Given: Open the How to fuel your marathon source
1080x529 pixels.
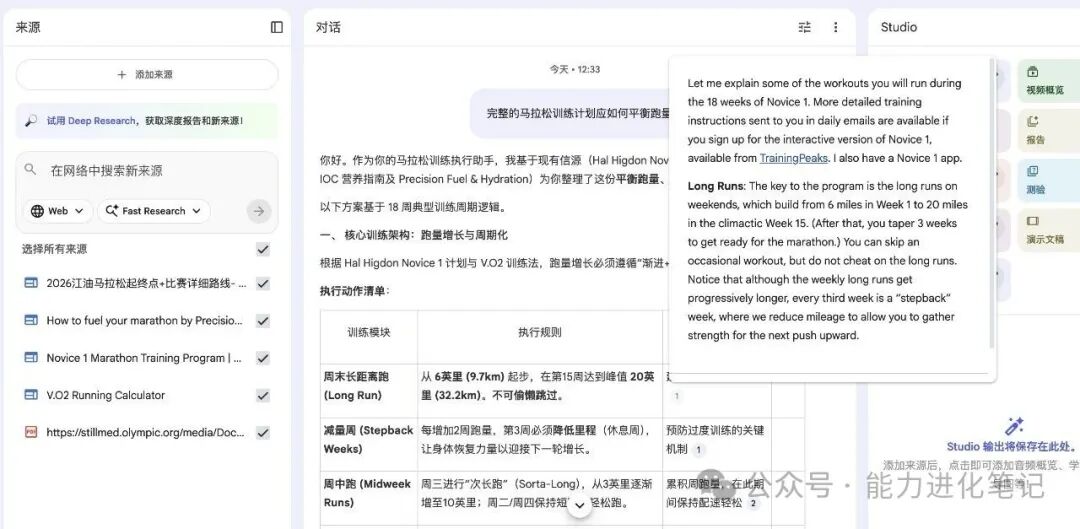Looking at the screenshot, I should coord(144,320).
